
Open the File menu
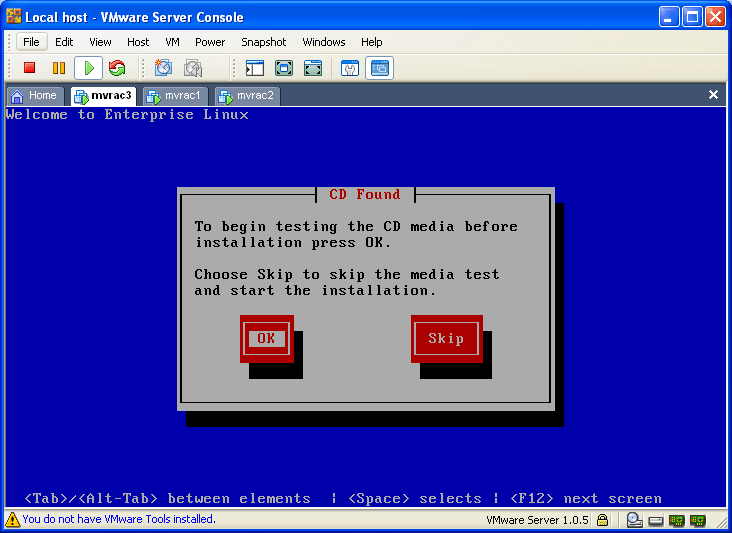click(31, 42)
